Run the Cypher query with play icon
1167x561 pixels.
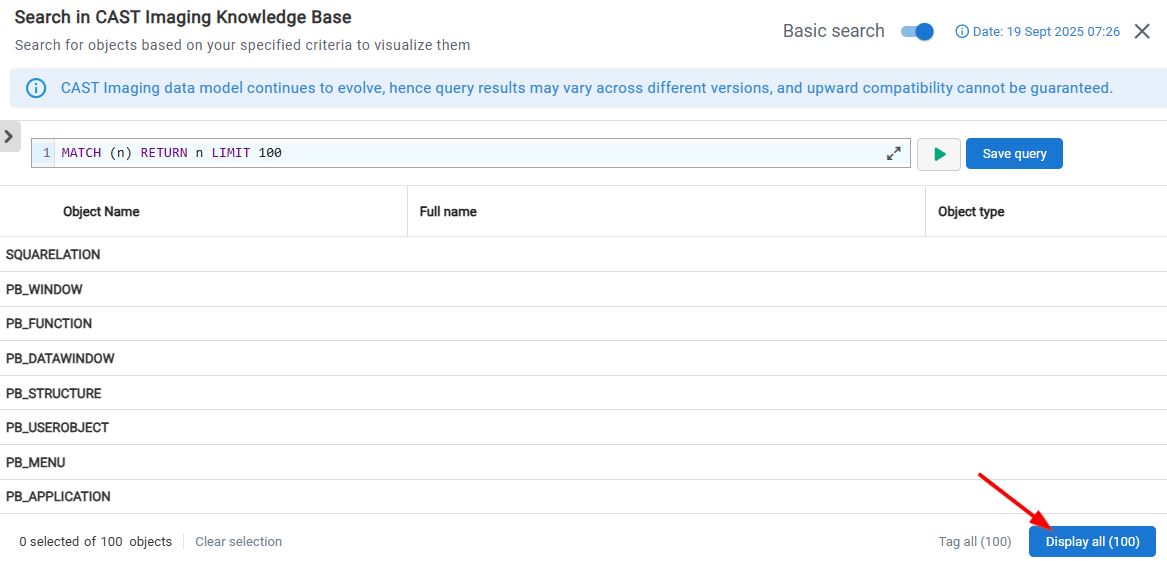coord(938,154)
